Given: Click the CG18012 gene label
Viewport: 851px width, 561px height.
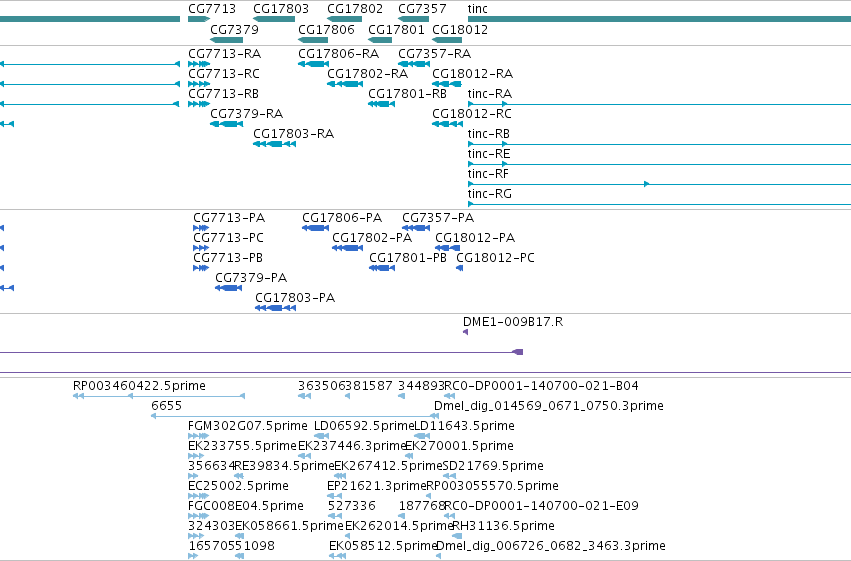Looking at the screenshot, I should point(460,29).
